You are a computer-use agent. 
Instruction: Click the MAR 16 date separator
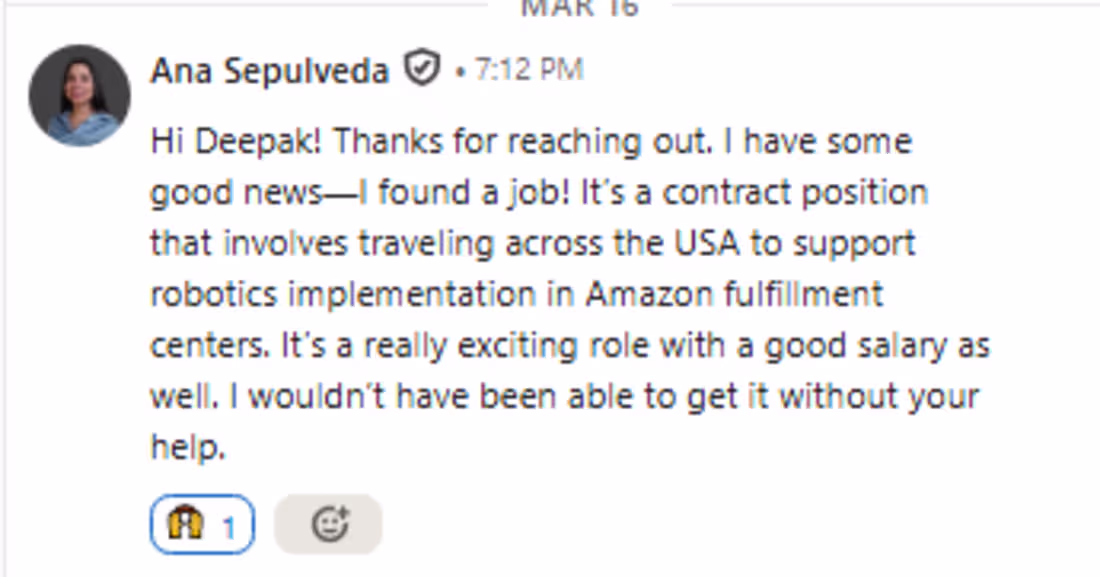click(579, 8)
